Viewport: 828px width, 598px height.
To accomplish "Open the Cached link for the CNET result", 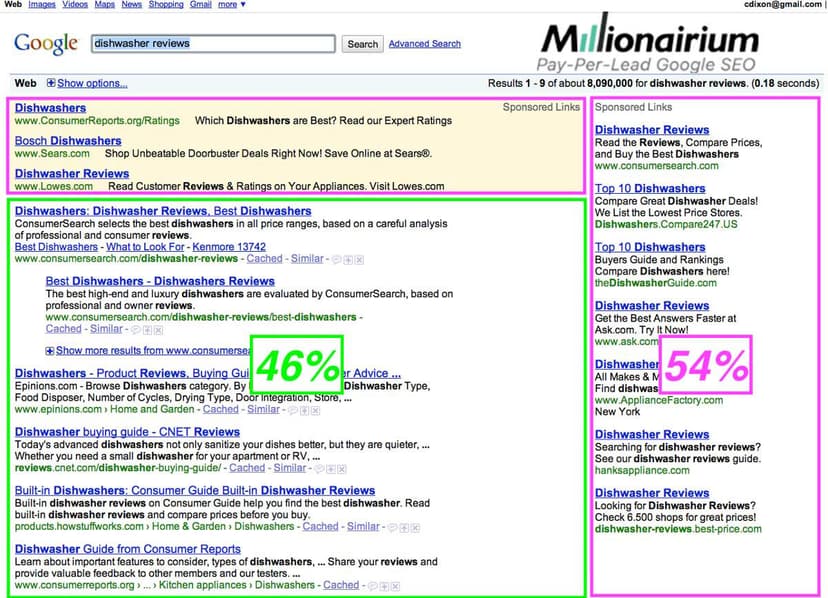I will (x=247, y=468).
